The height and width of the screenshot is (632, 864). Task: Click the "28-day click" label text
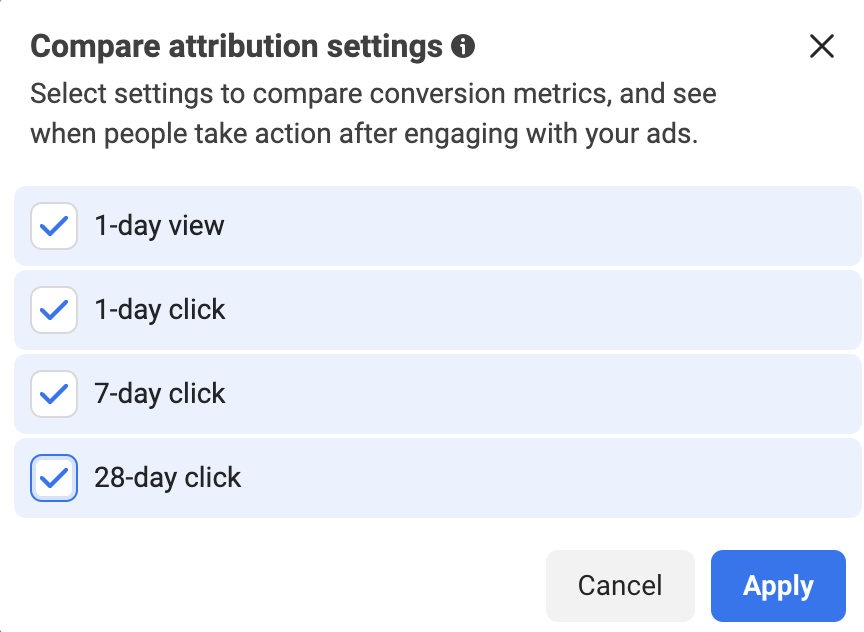pyautogui.click(x=168, y=478)
